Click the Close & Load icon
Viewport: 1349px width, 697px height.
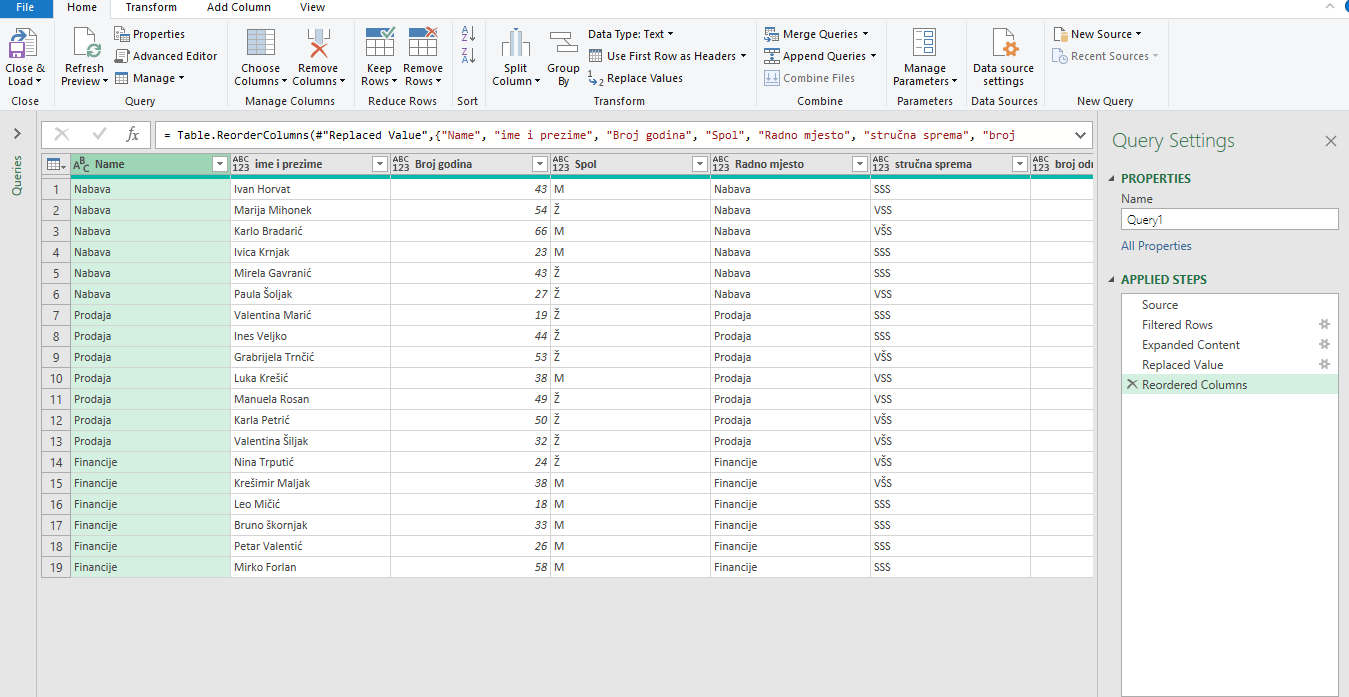(24, 45)
